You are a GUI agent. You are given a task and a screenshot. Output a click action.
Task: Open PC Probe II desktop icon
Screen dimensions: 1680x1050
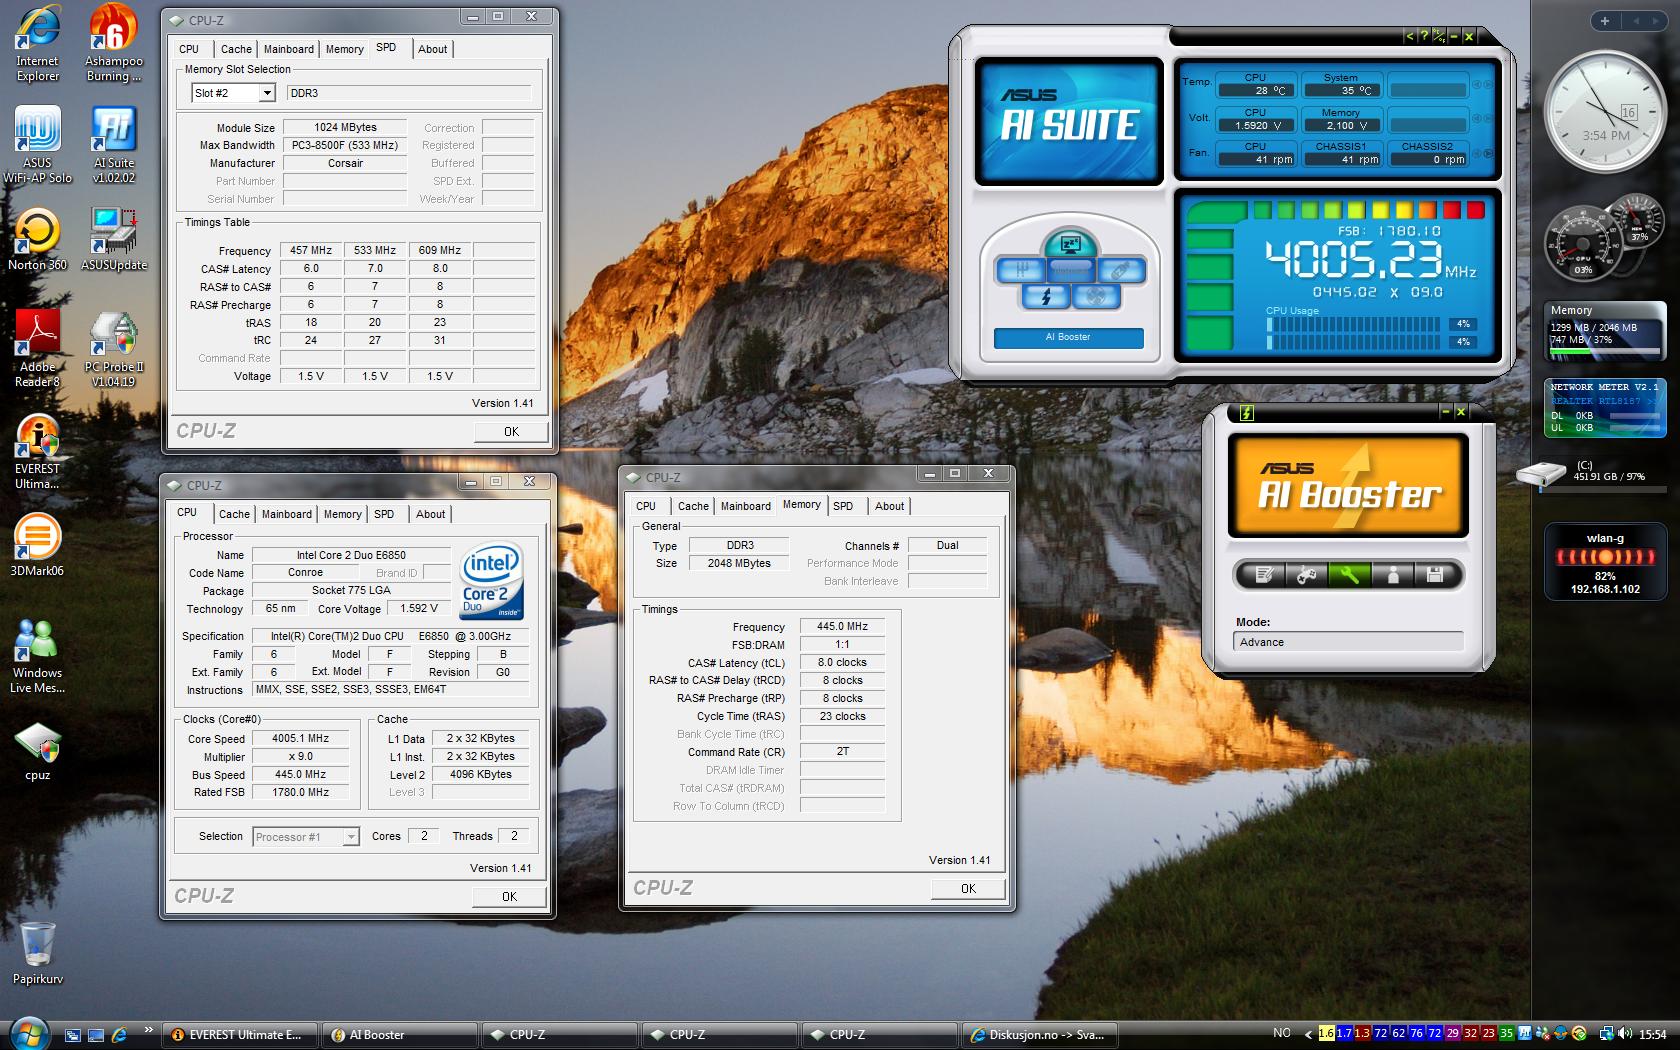coord(113,349)
